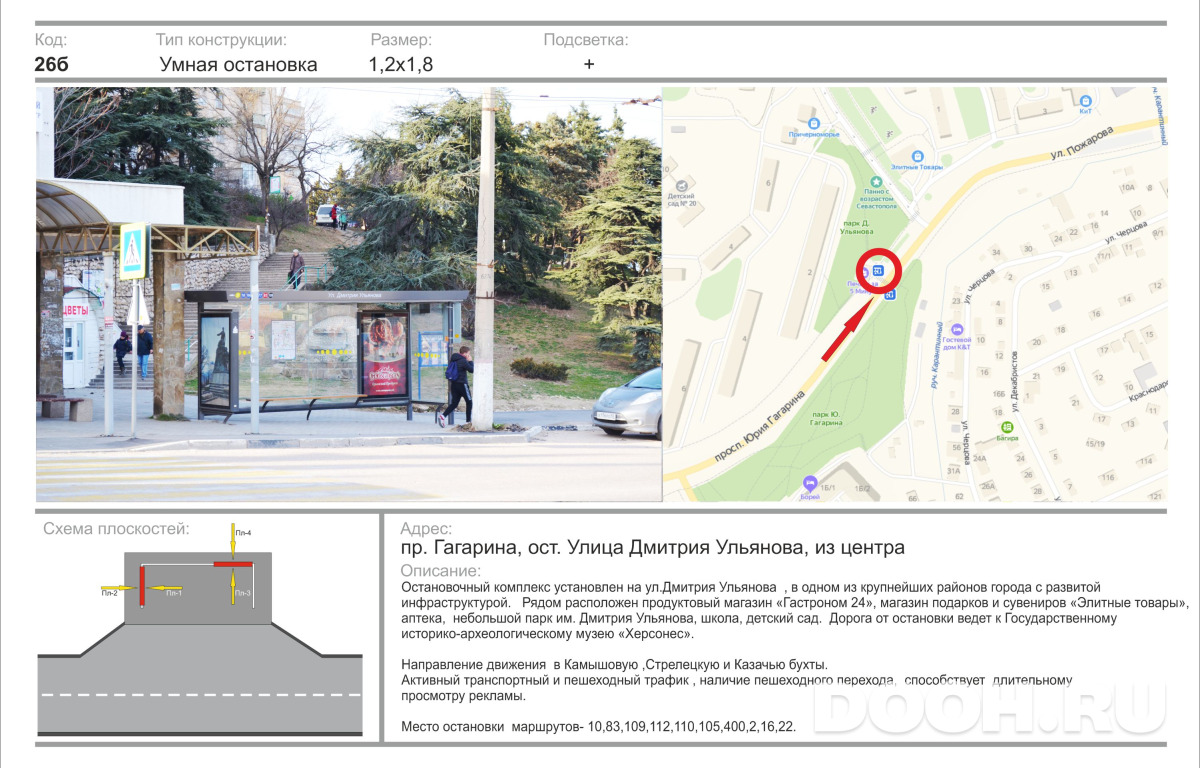Click the ул. Декабристов street label
The image size is (1200, 768).
(x=1014, y=381)
